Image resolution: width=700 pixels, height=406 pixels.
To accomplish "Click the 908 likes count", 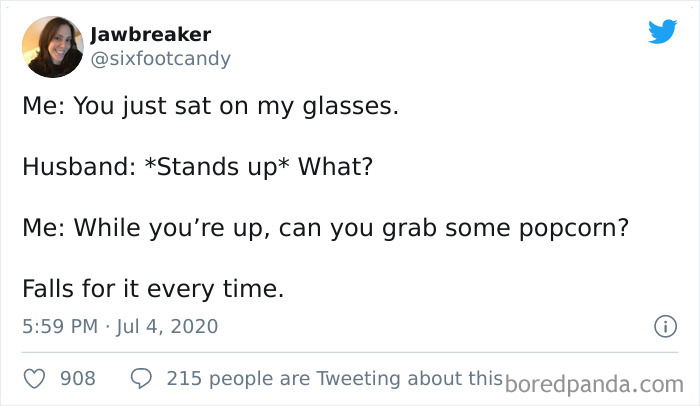I will (78, 378).
